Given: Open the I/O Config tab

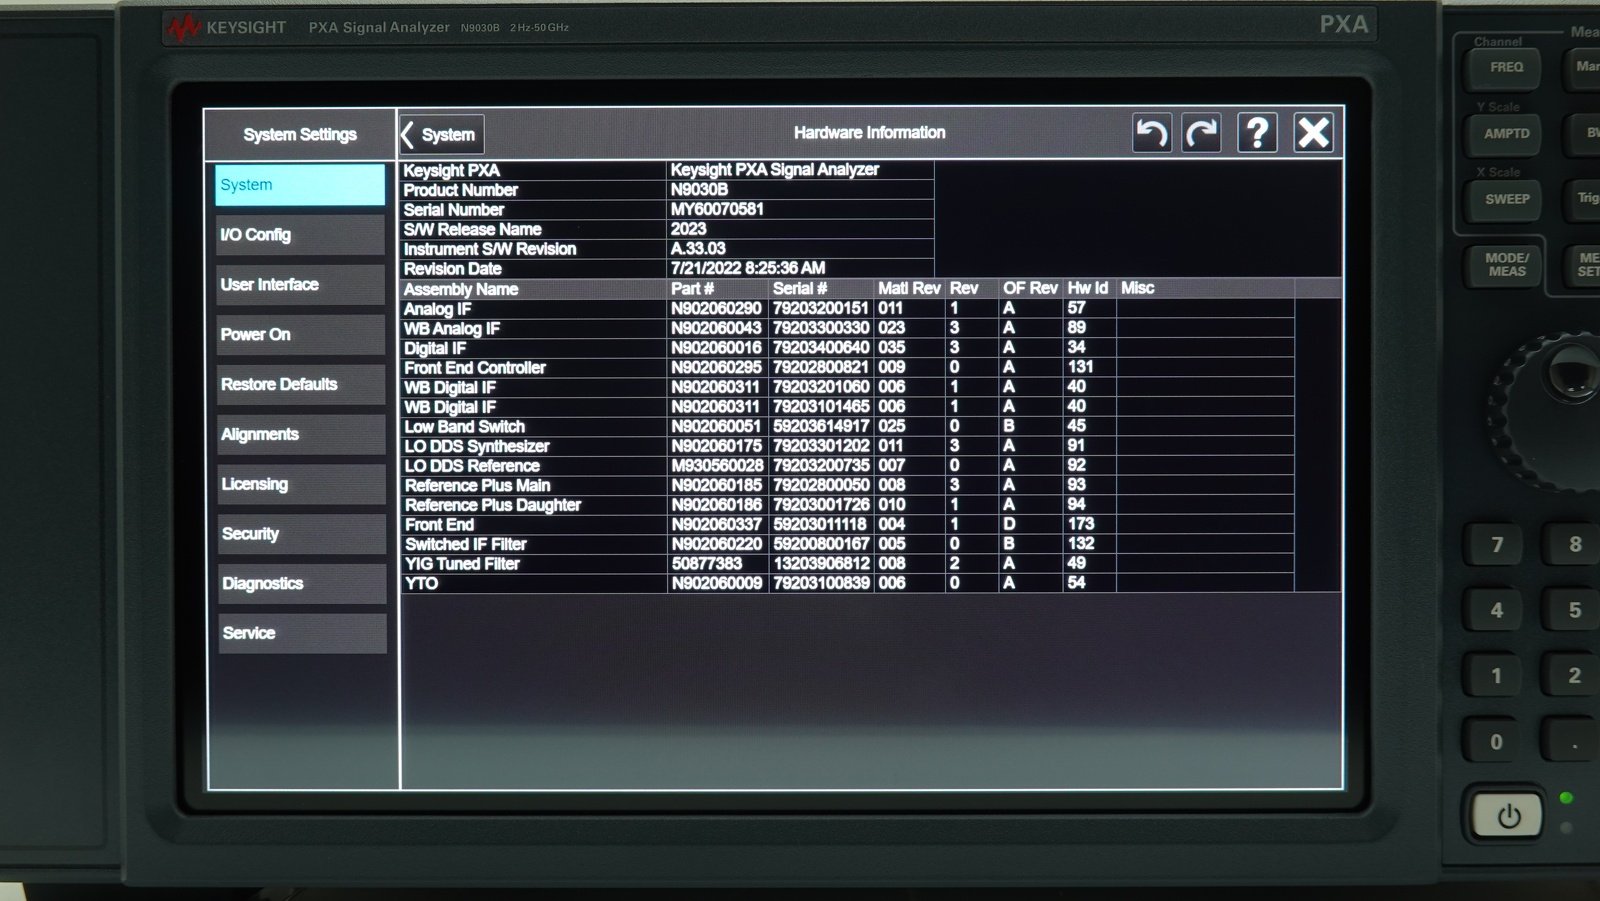Looking at the screenshot, I should click(x=300, y=235).
